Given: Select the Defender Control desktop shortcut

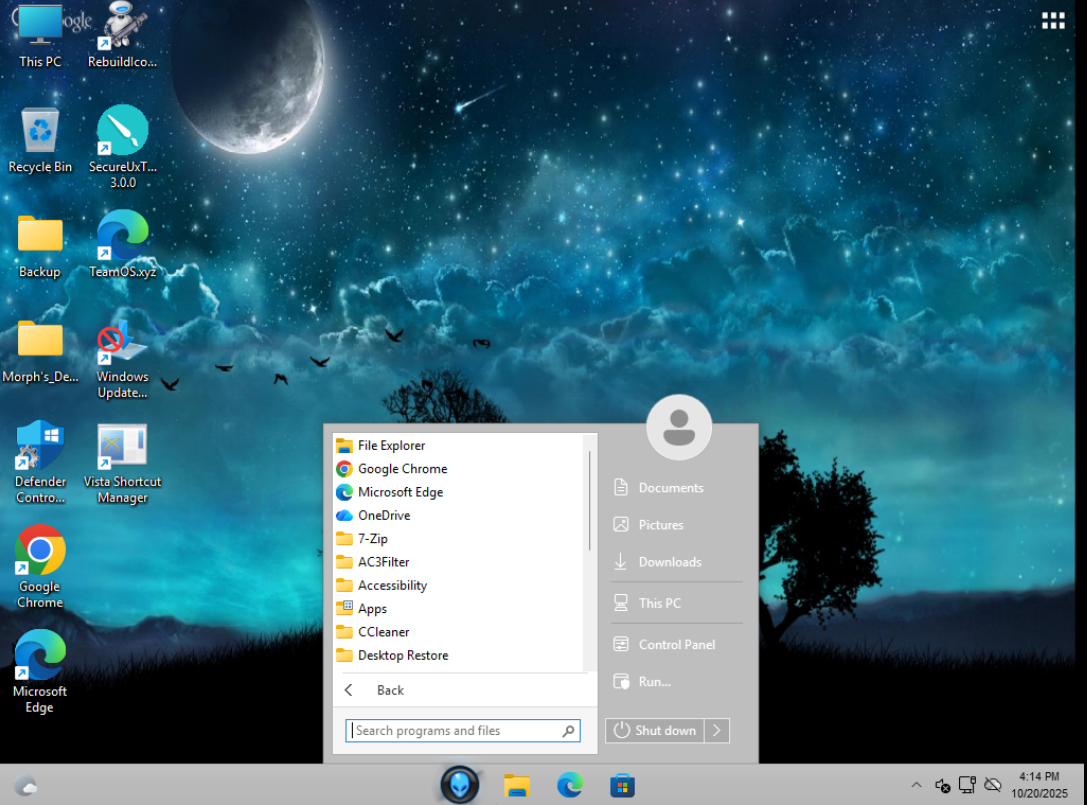Looking at the screenshot, I should [40, 446].
